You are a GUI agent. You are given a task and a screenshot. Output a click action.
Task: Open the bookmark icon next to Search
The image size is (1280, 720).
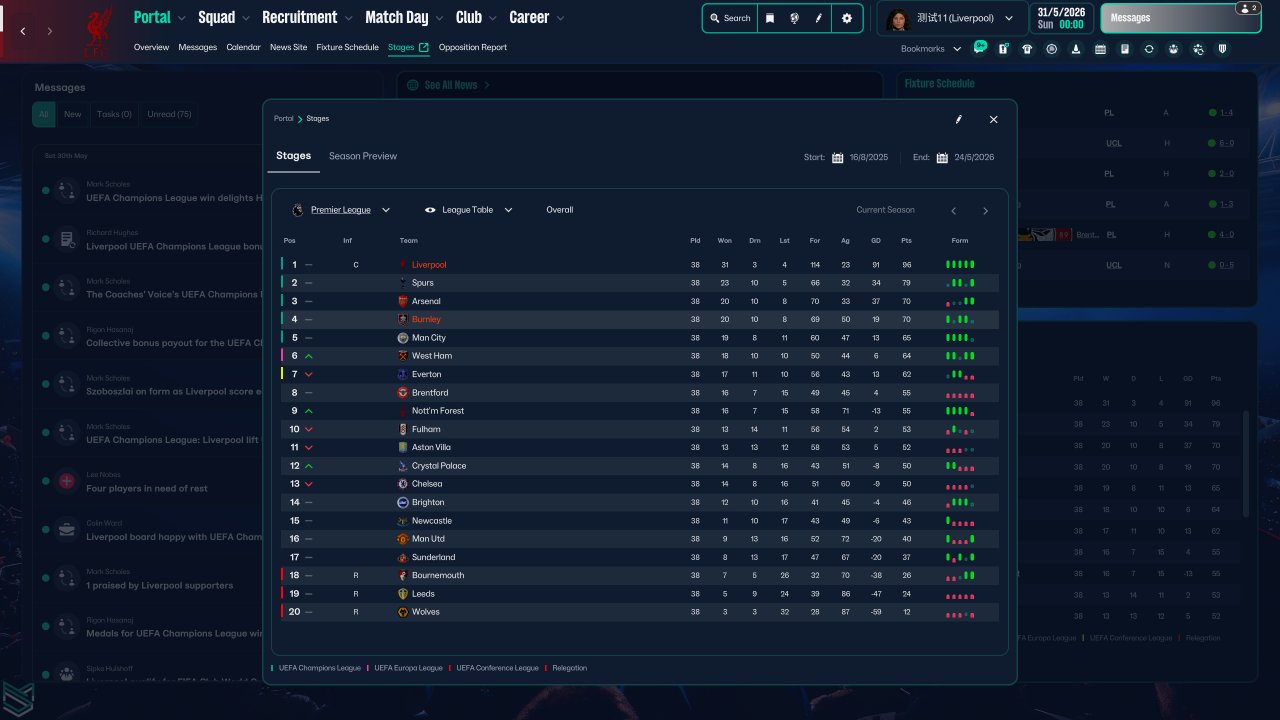tap(770, 18)
